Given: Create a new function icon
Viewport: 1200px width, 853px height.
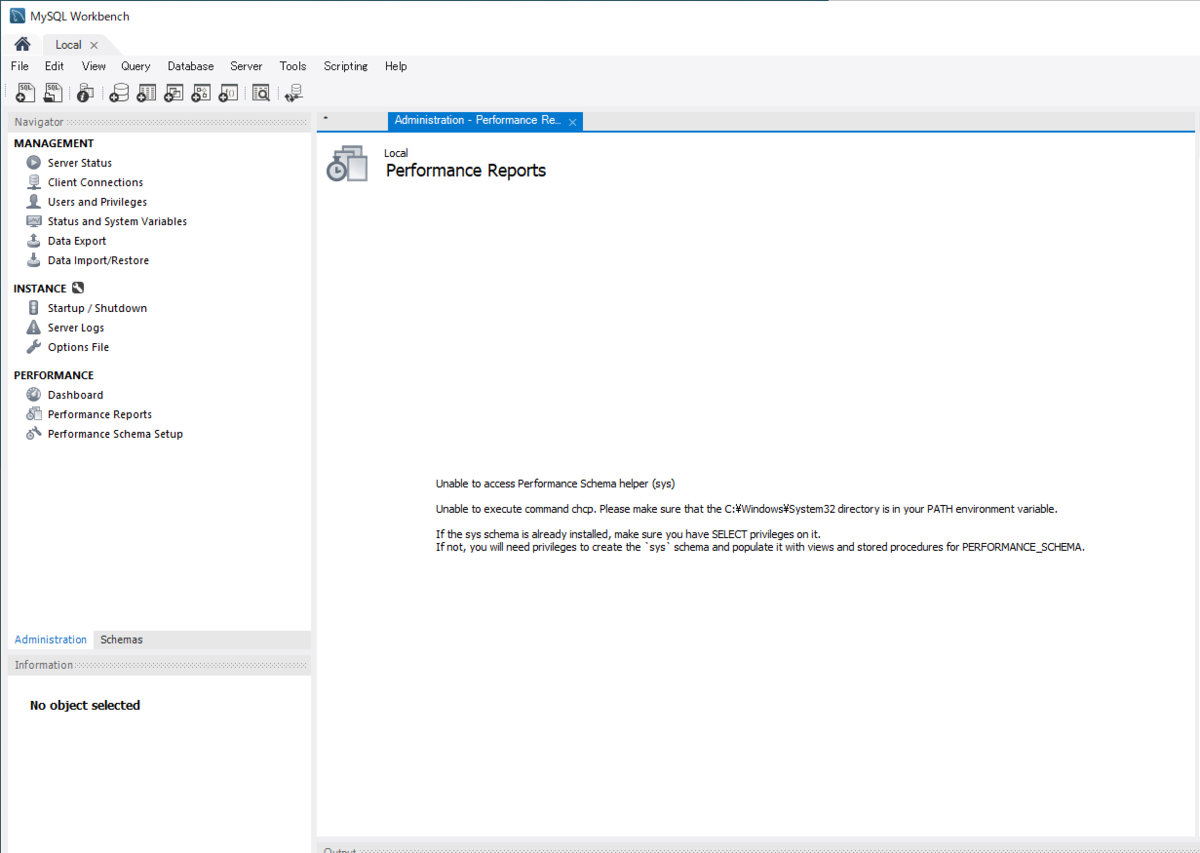Looking at the screenshot, I should pos(228,93).
